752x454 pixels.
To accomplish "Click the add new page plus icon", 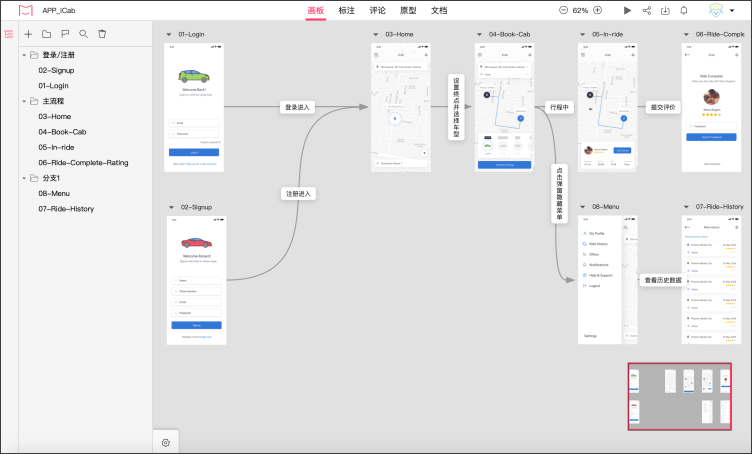I will [28, 34].
